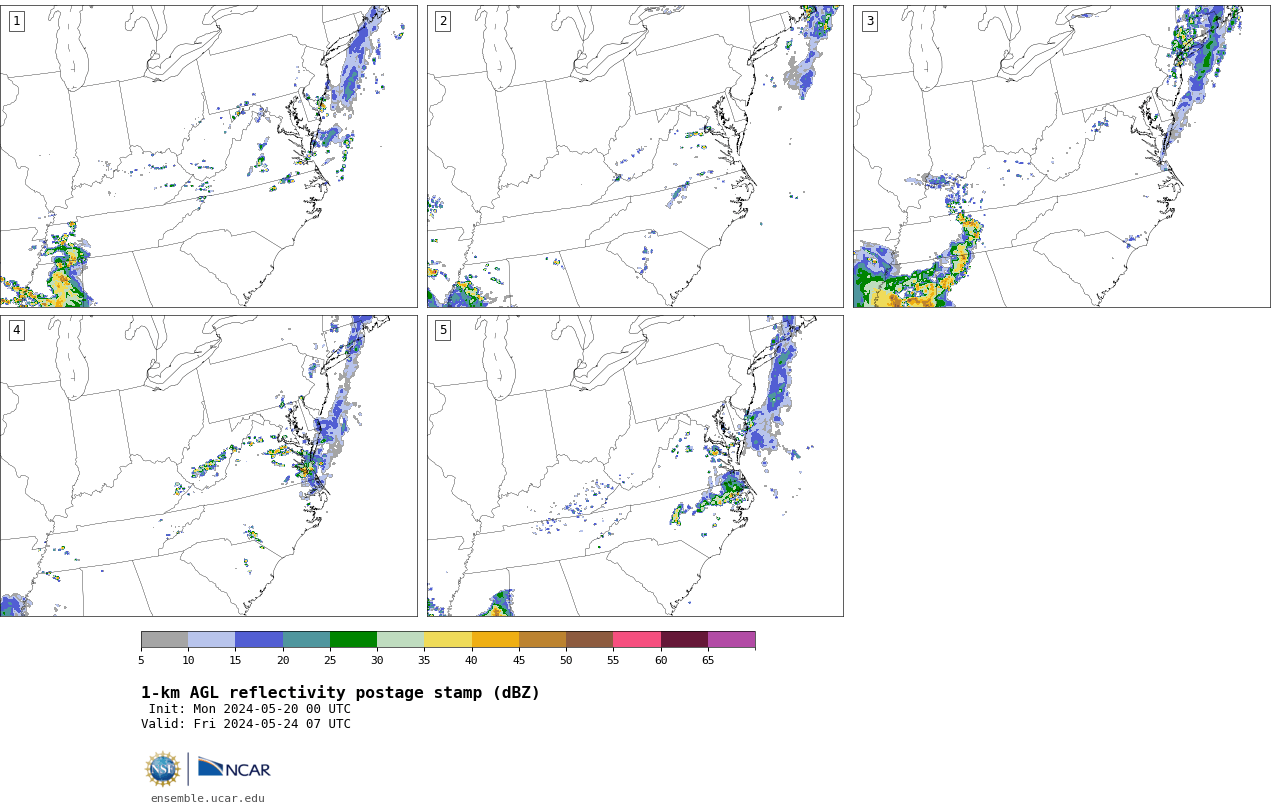Screen dimensions: 1280x809
Task: Click the 'Init: Mon 2024-05-20 00 UTC' text
Action: (250, 709)
